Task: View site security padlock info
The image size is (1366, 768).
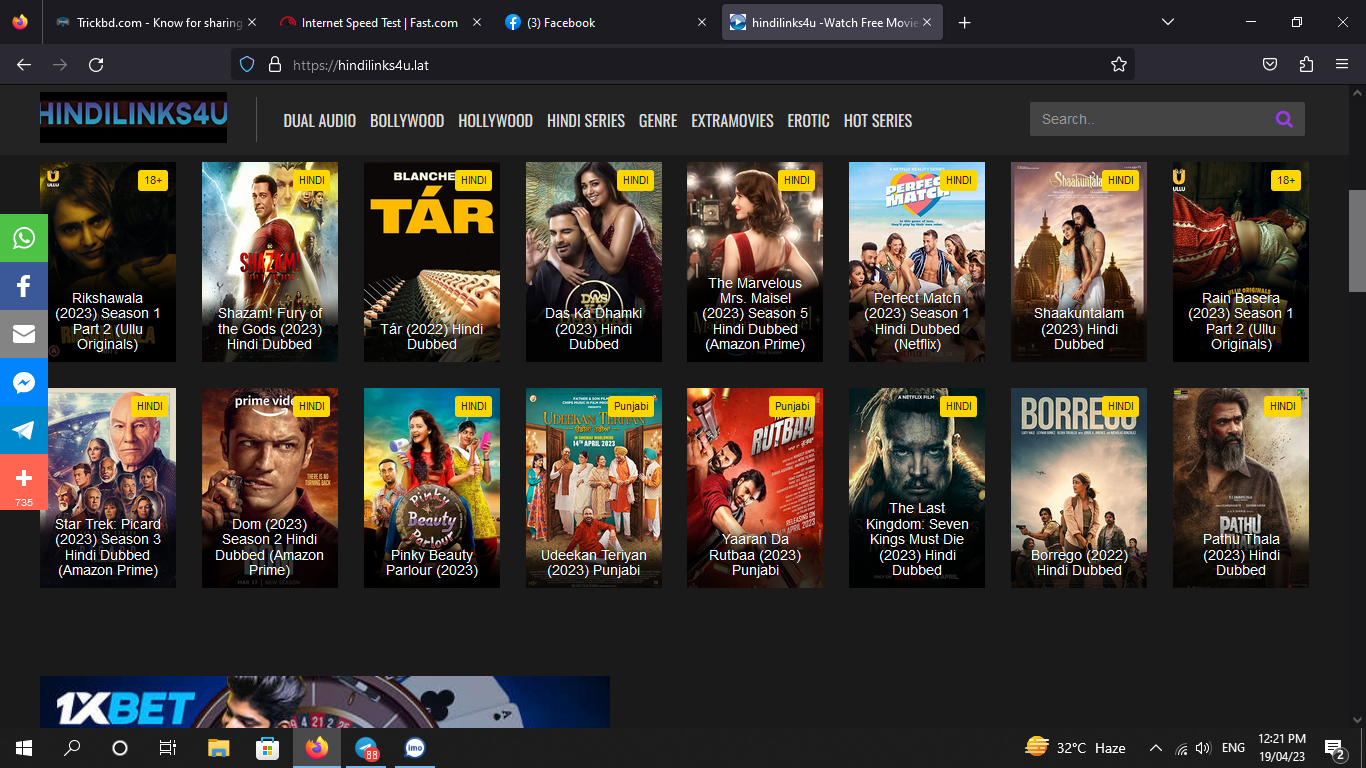Action: 275,64
